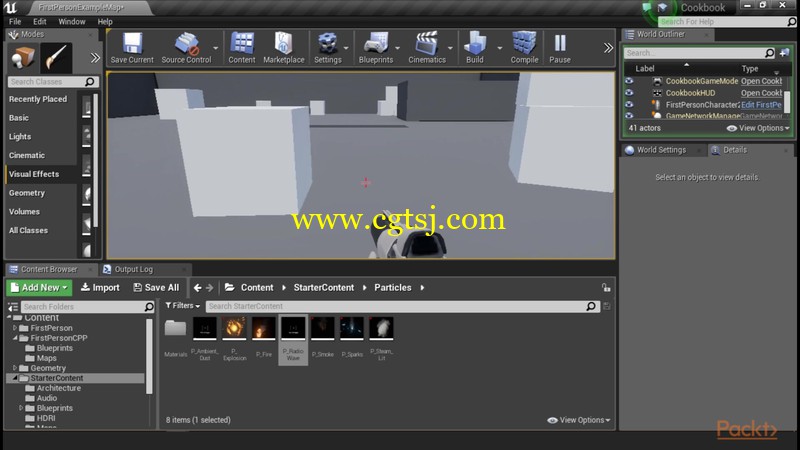The height and width of the screenshot is (450, 800).
Task: Expand the toolbar overflow chevron
Action: point(608,48)
